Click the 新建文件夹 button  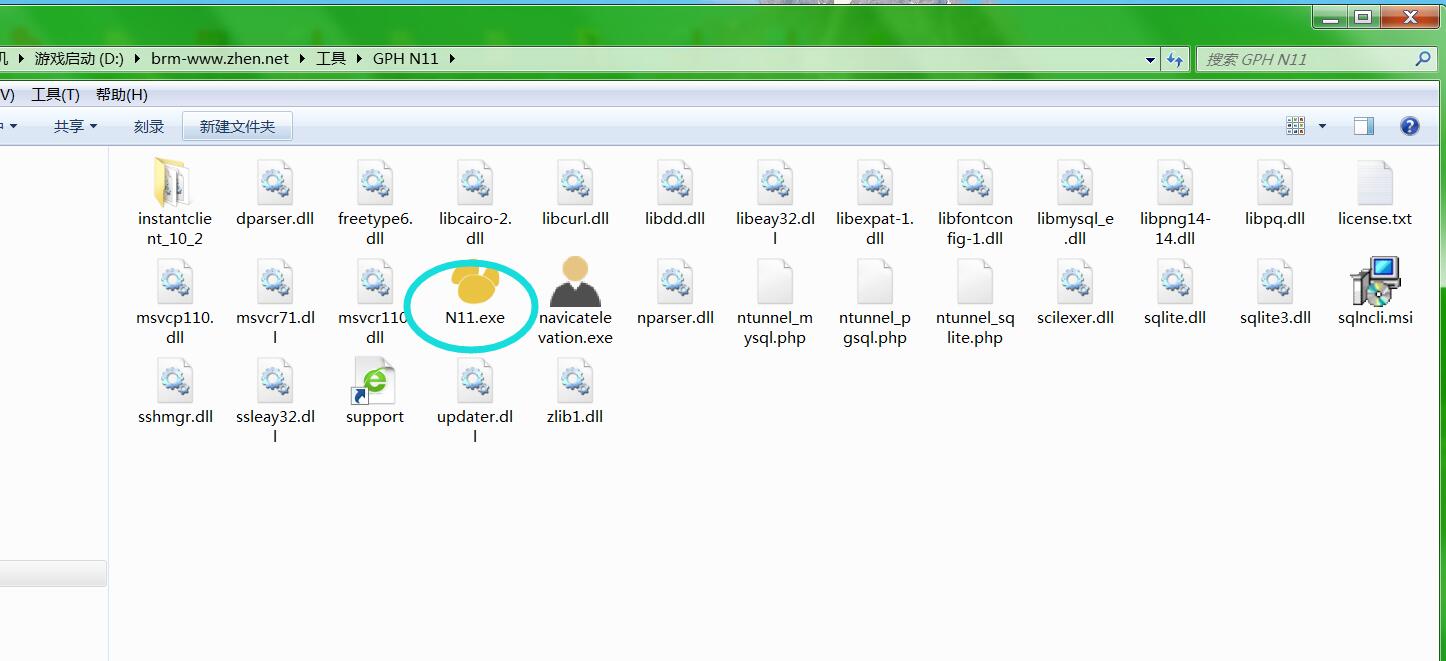click(x=237, y=126)
